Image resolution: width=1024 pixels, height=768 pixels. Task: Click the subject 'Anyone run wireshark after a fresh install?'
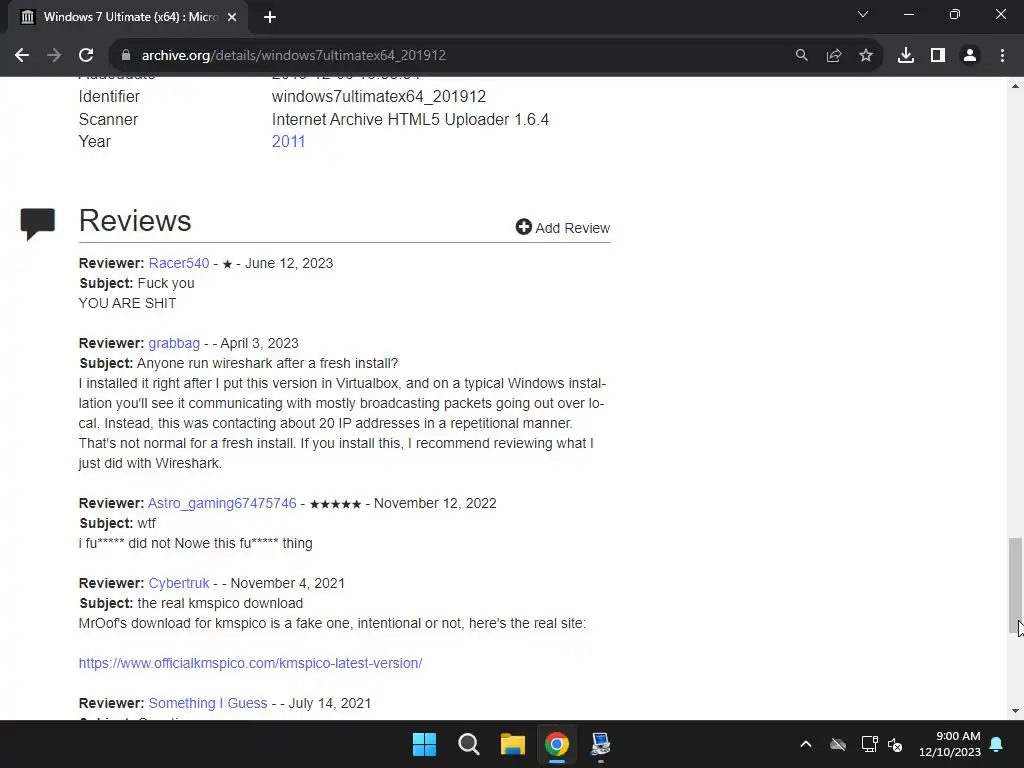267,363
